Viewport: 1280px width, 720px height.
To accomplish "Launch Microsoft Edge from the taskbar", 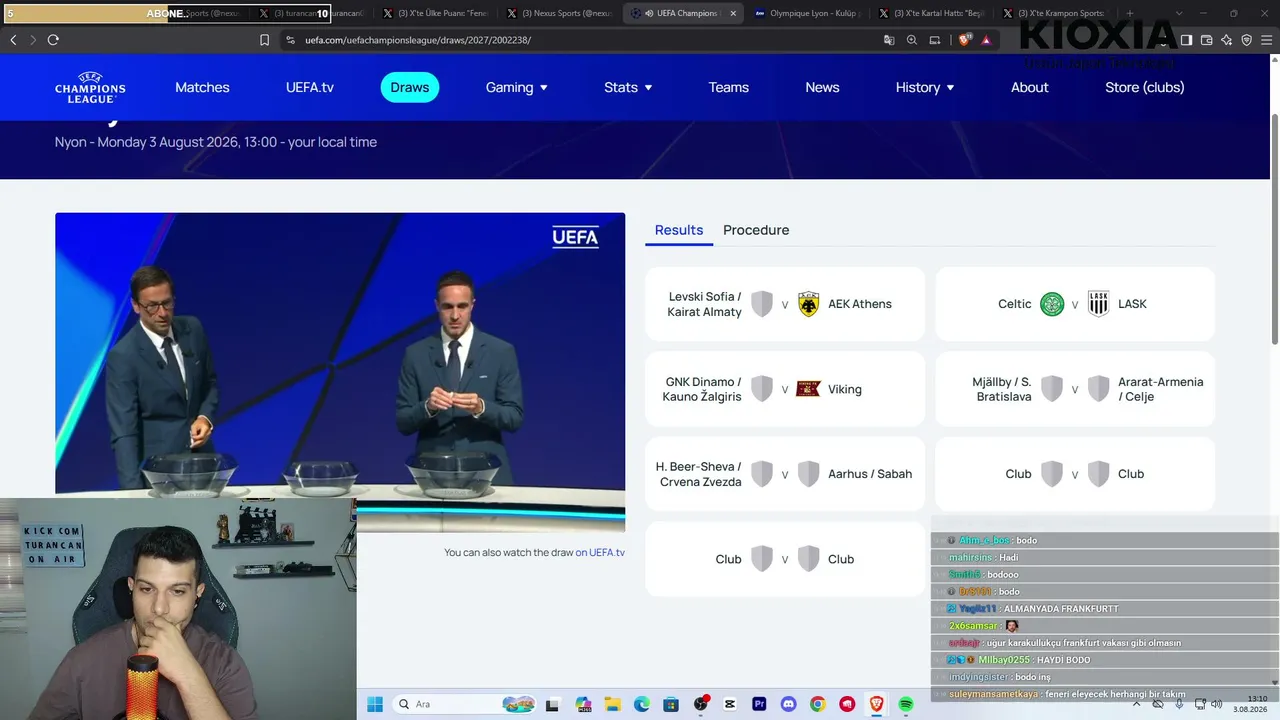I will tap(641, 704).
